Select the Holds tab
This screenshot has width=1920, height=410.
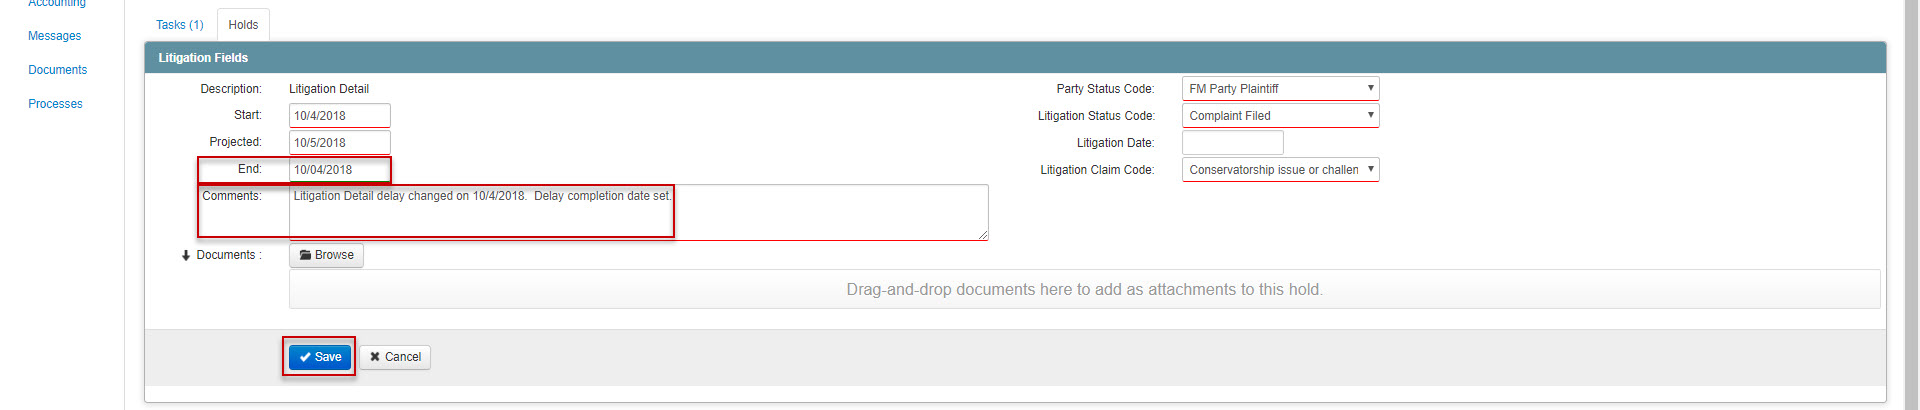point(243,25)
